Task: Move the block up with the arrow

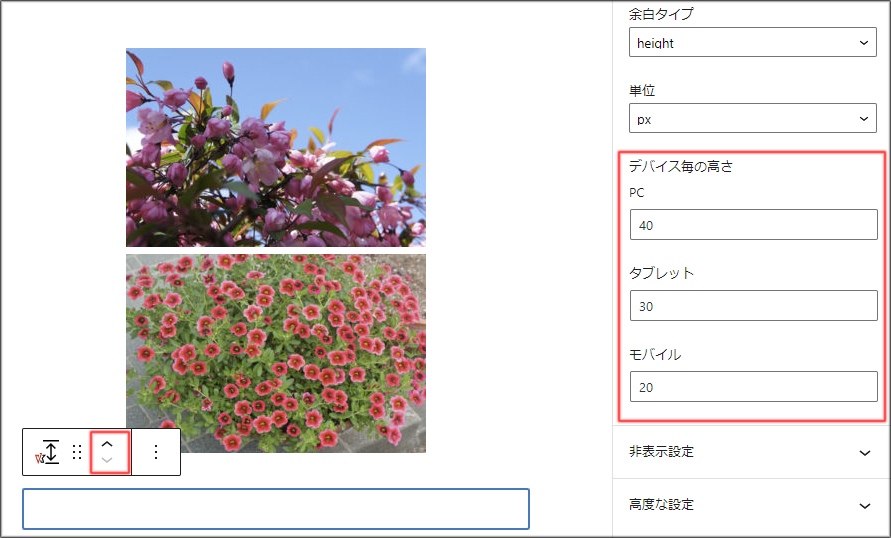Action: (x=108, y=443)
